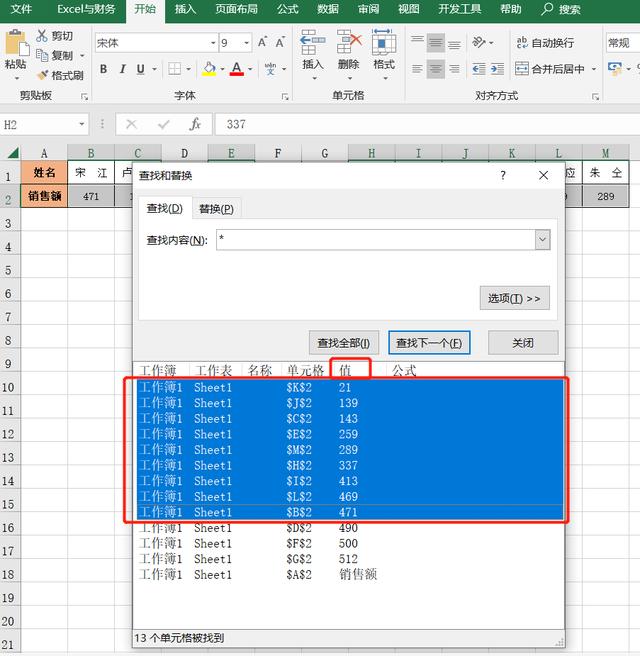Click the 查找内容 input field
The image size is (640, 656).
tap(376, 240)
